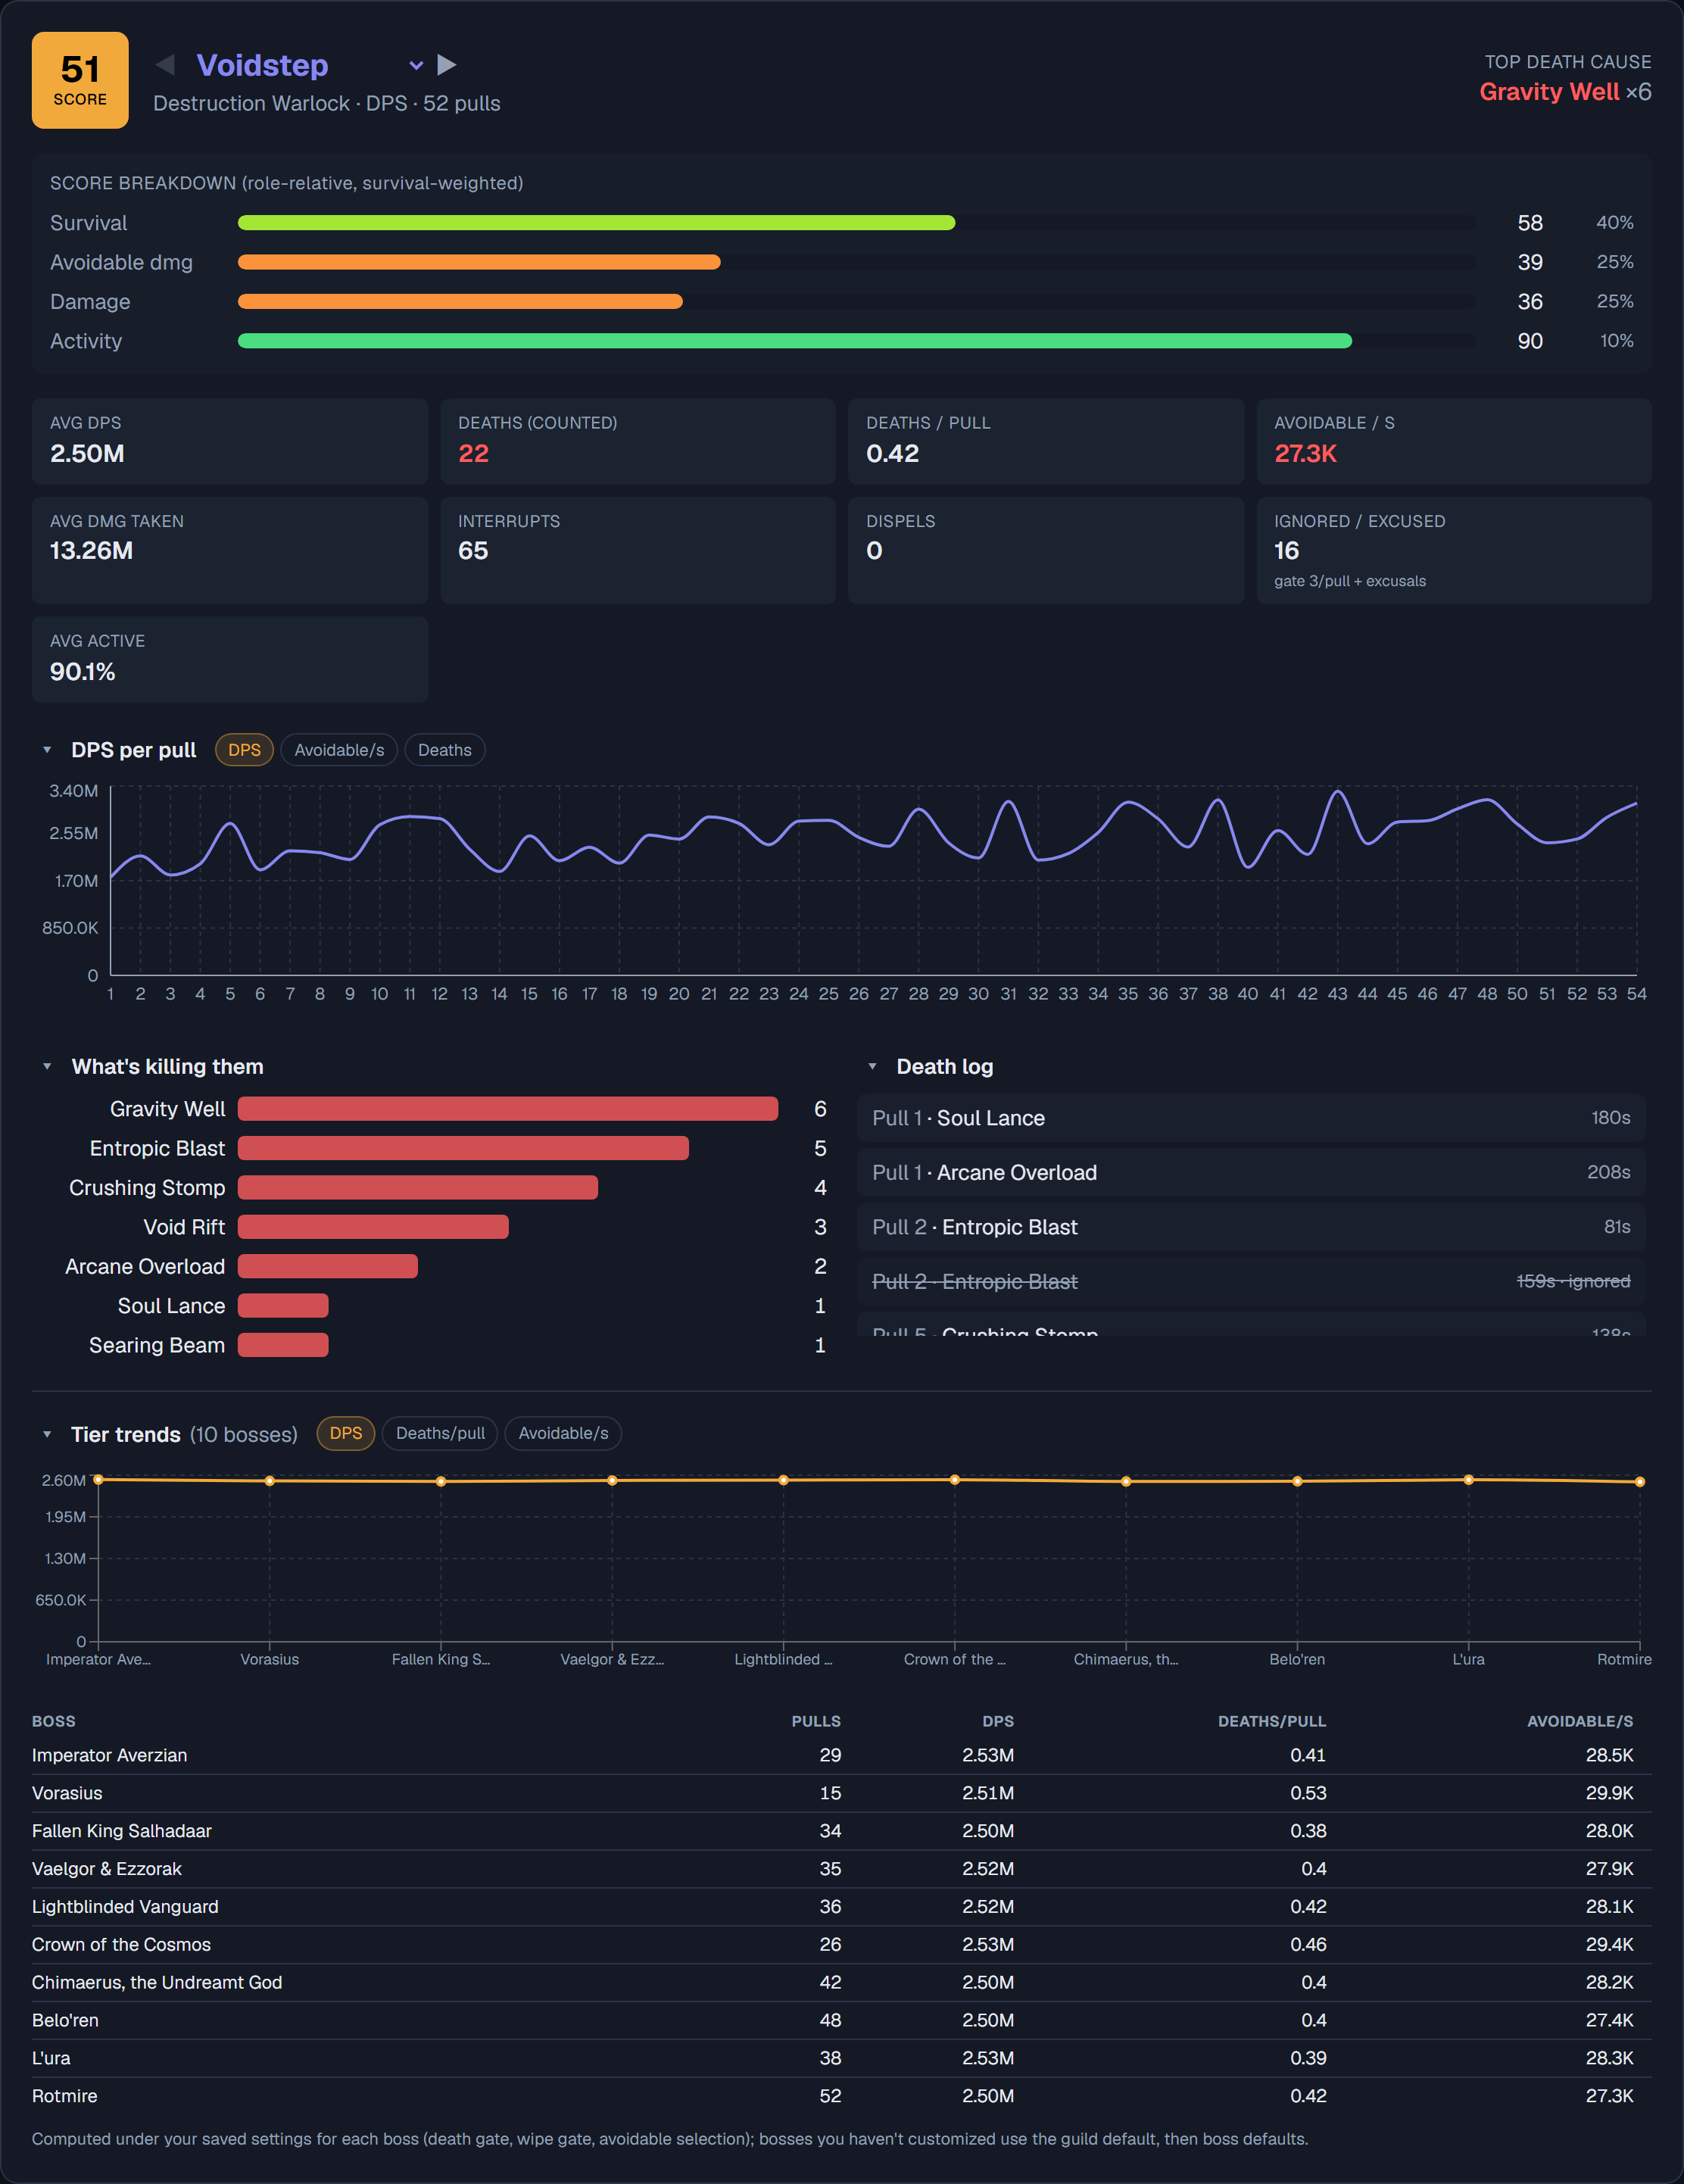Select DPS chip in DPS per pull
Screen dimensions: 1684x2184
(x=244, y=750)
